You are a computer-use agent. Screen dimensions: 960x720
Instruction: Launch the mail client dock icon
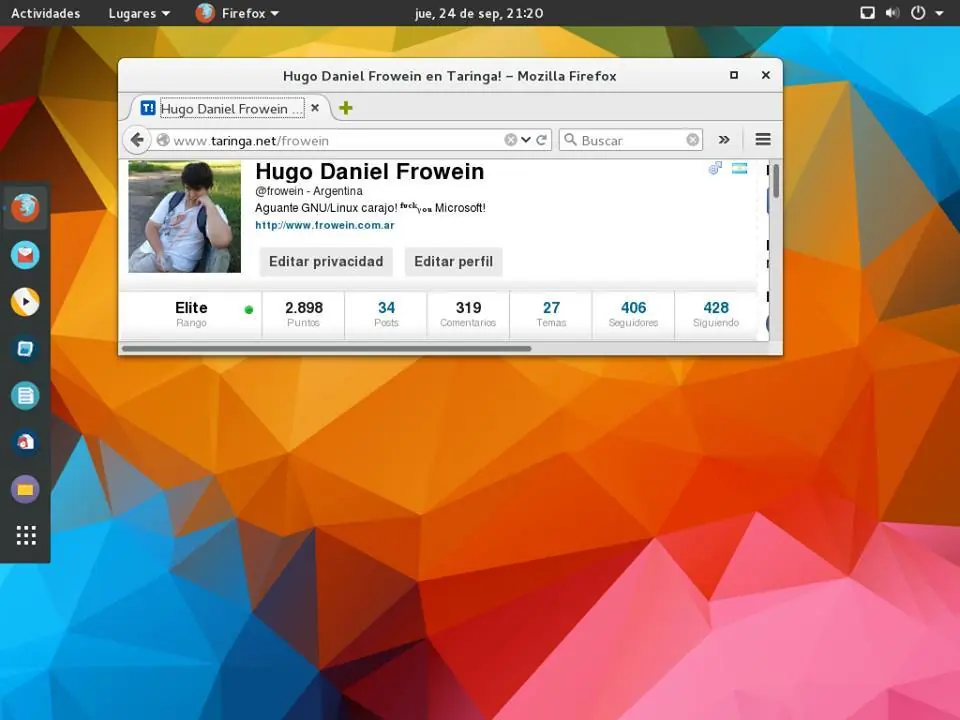[x=25, y=255]
